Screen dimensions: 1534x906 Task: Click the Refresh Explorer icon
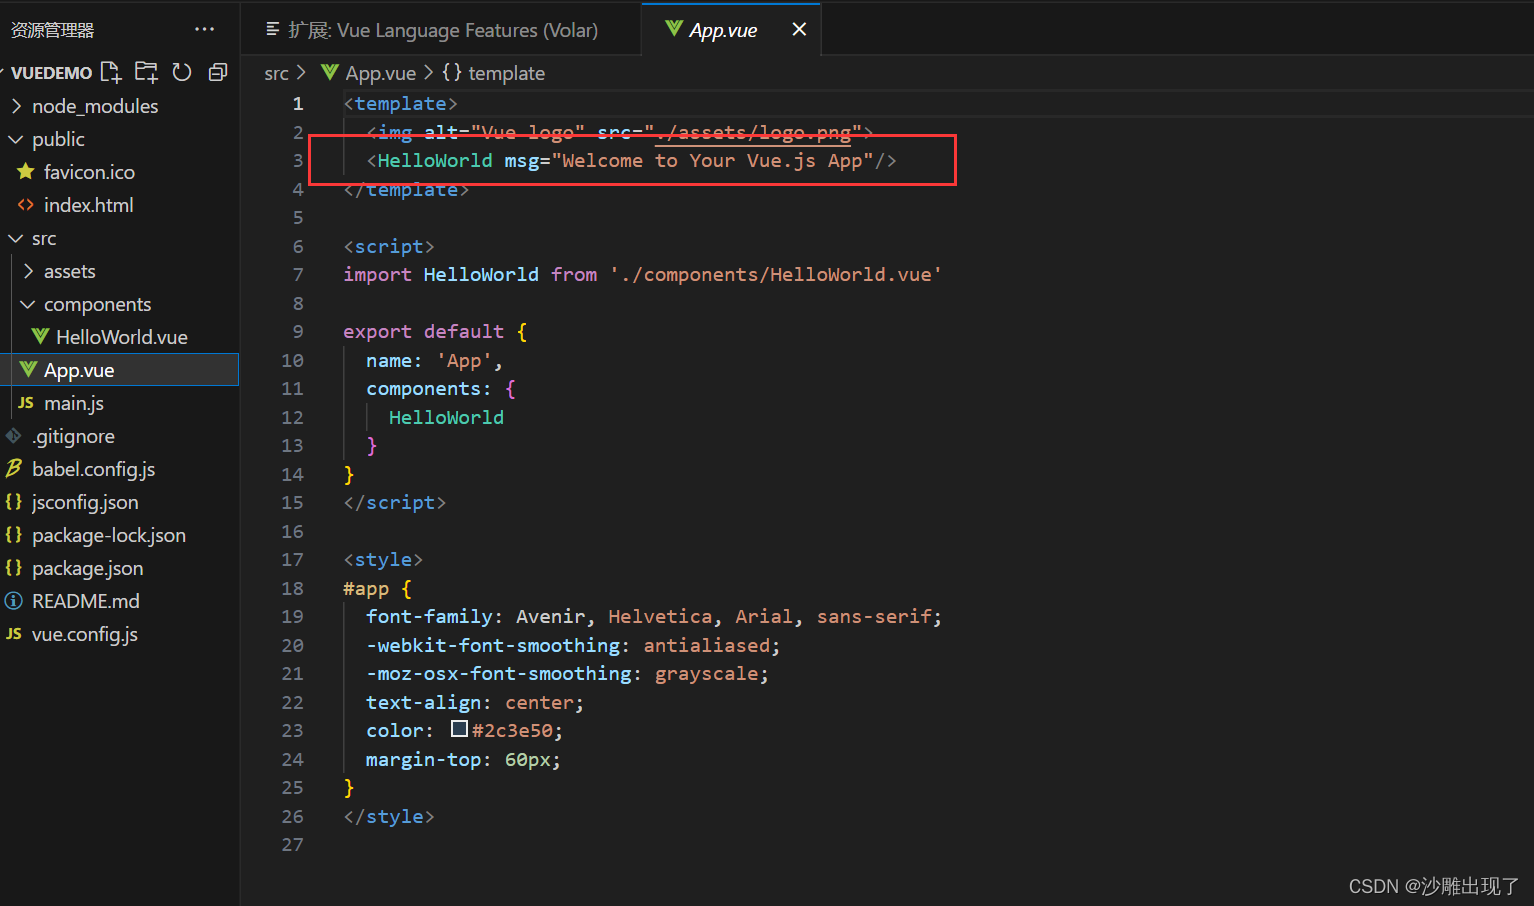182,71
